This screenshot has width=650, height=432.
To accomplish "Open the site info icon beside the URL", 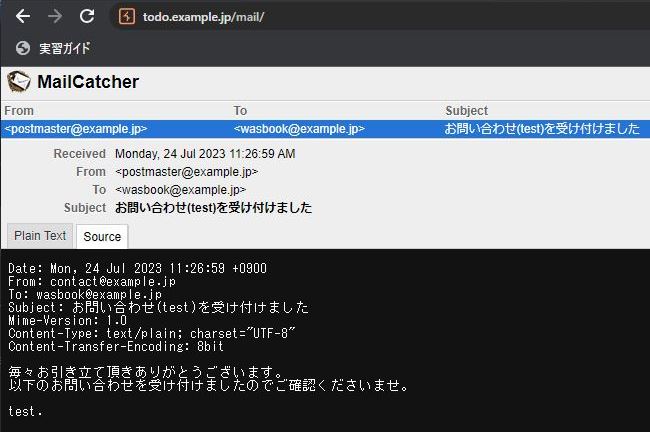I will pyautogui.click(x=127, y=17).
